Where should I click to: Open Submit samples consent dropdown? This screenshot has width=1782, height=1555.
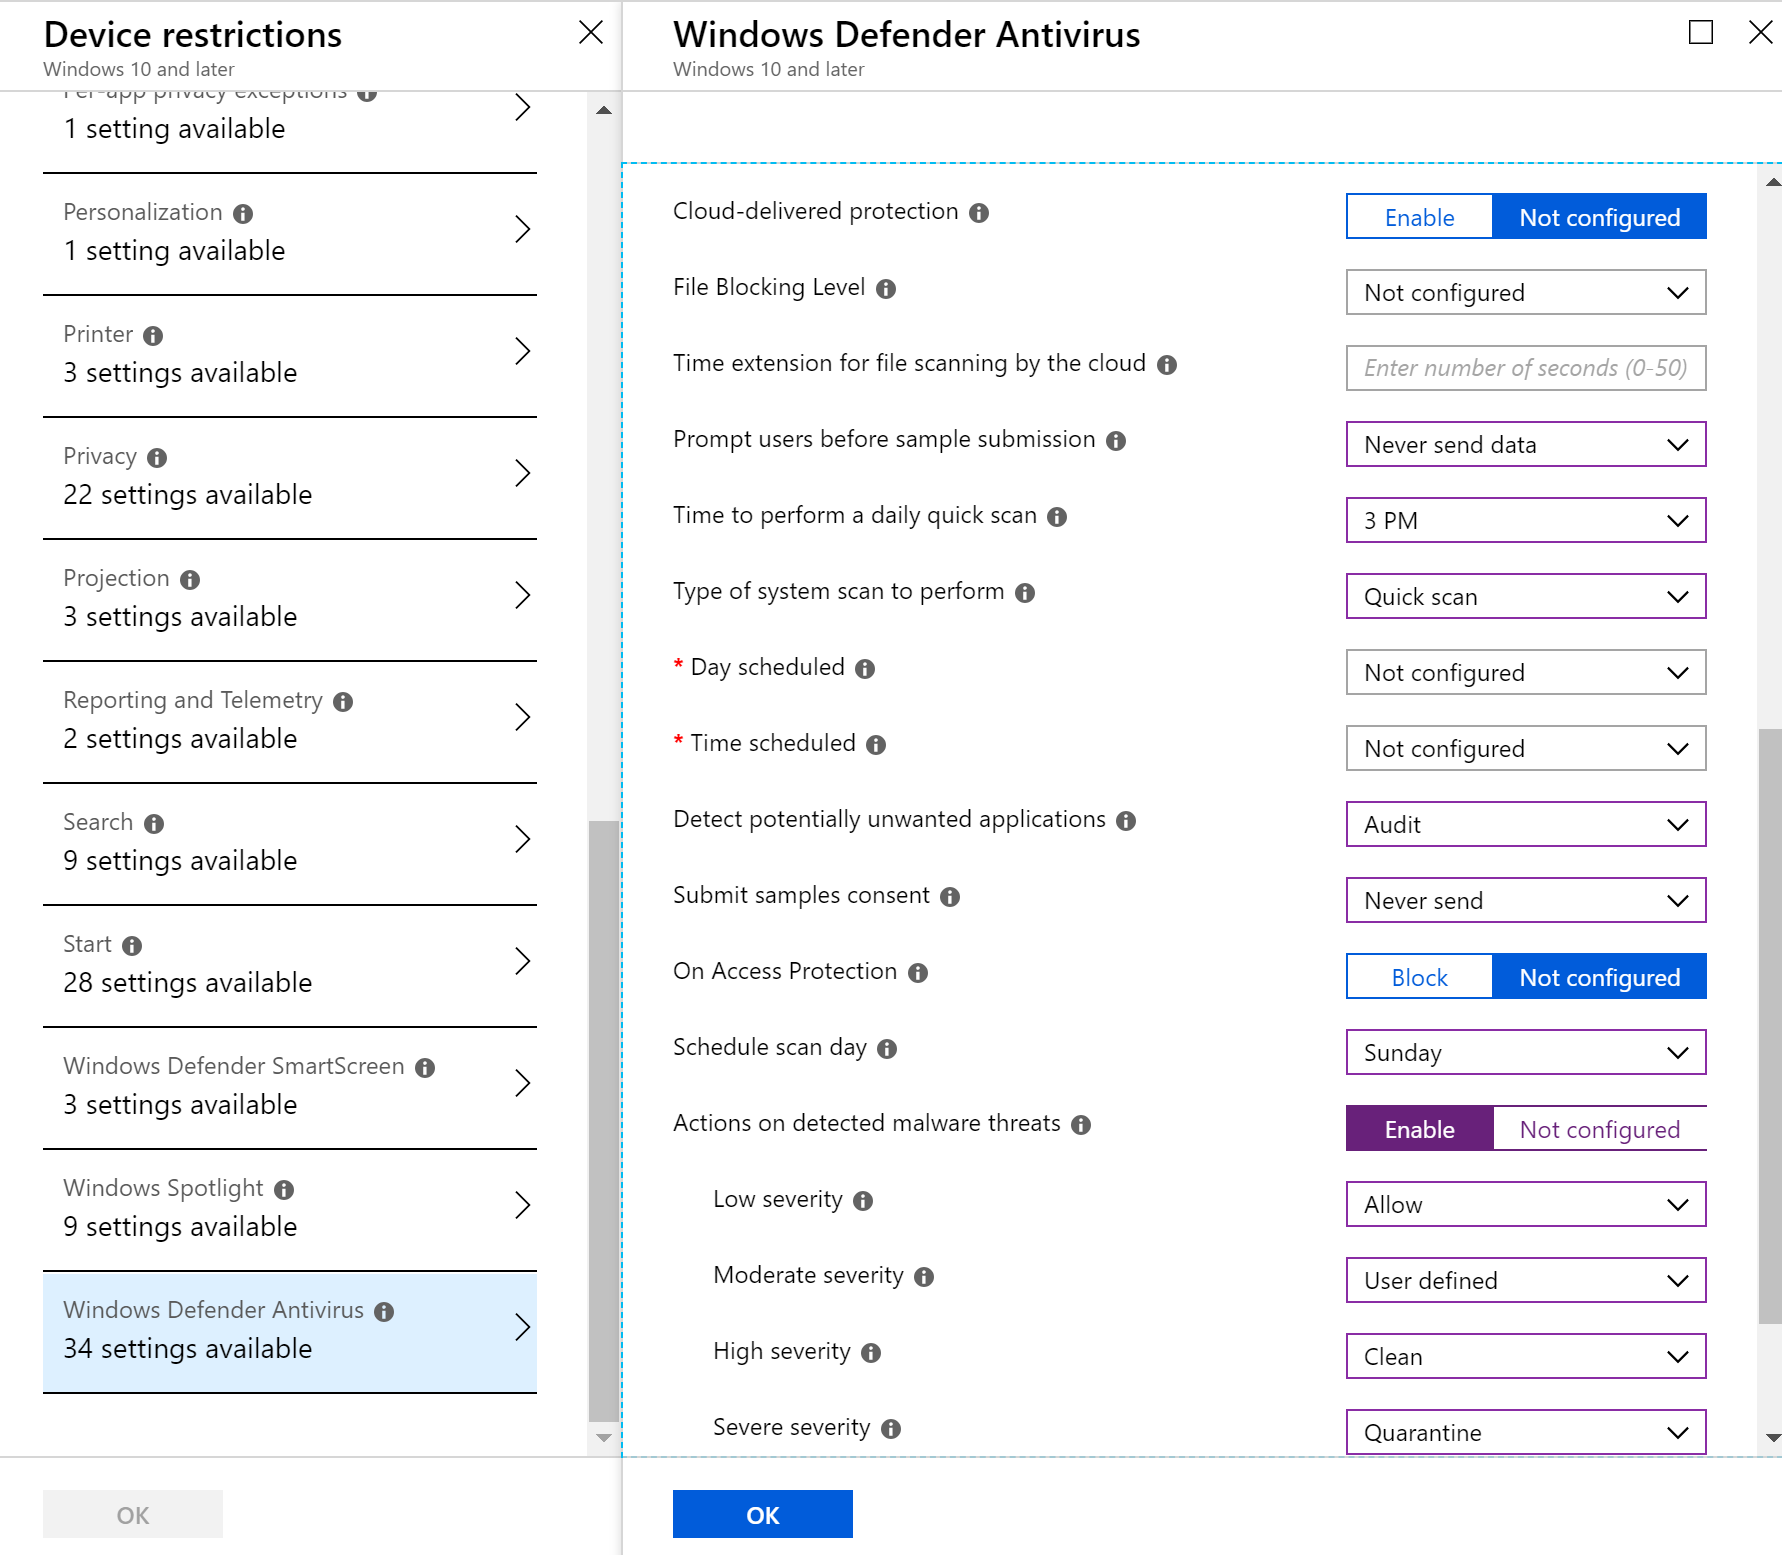[x=1526, y=900]
